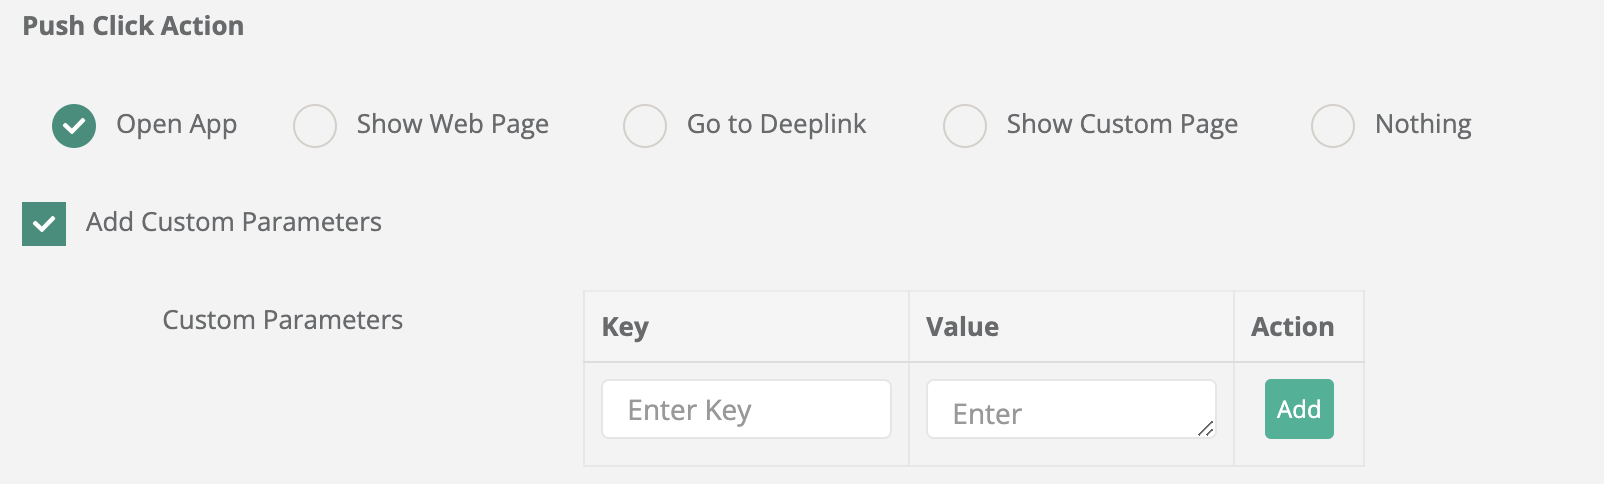The image size is (1604, 484).
Task: Select the Nothing radio circle
Action: pos(1333,126)
